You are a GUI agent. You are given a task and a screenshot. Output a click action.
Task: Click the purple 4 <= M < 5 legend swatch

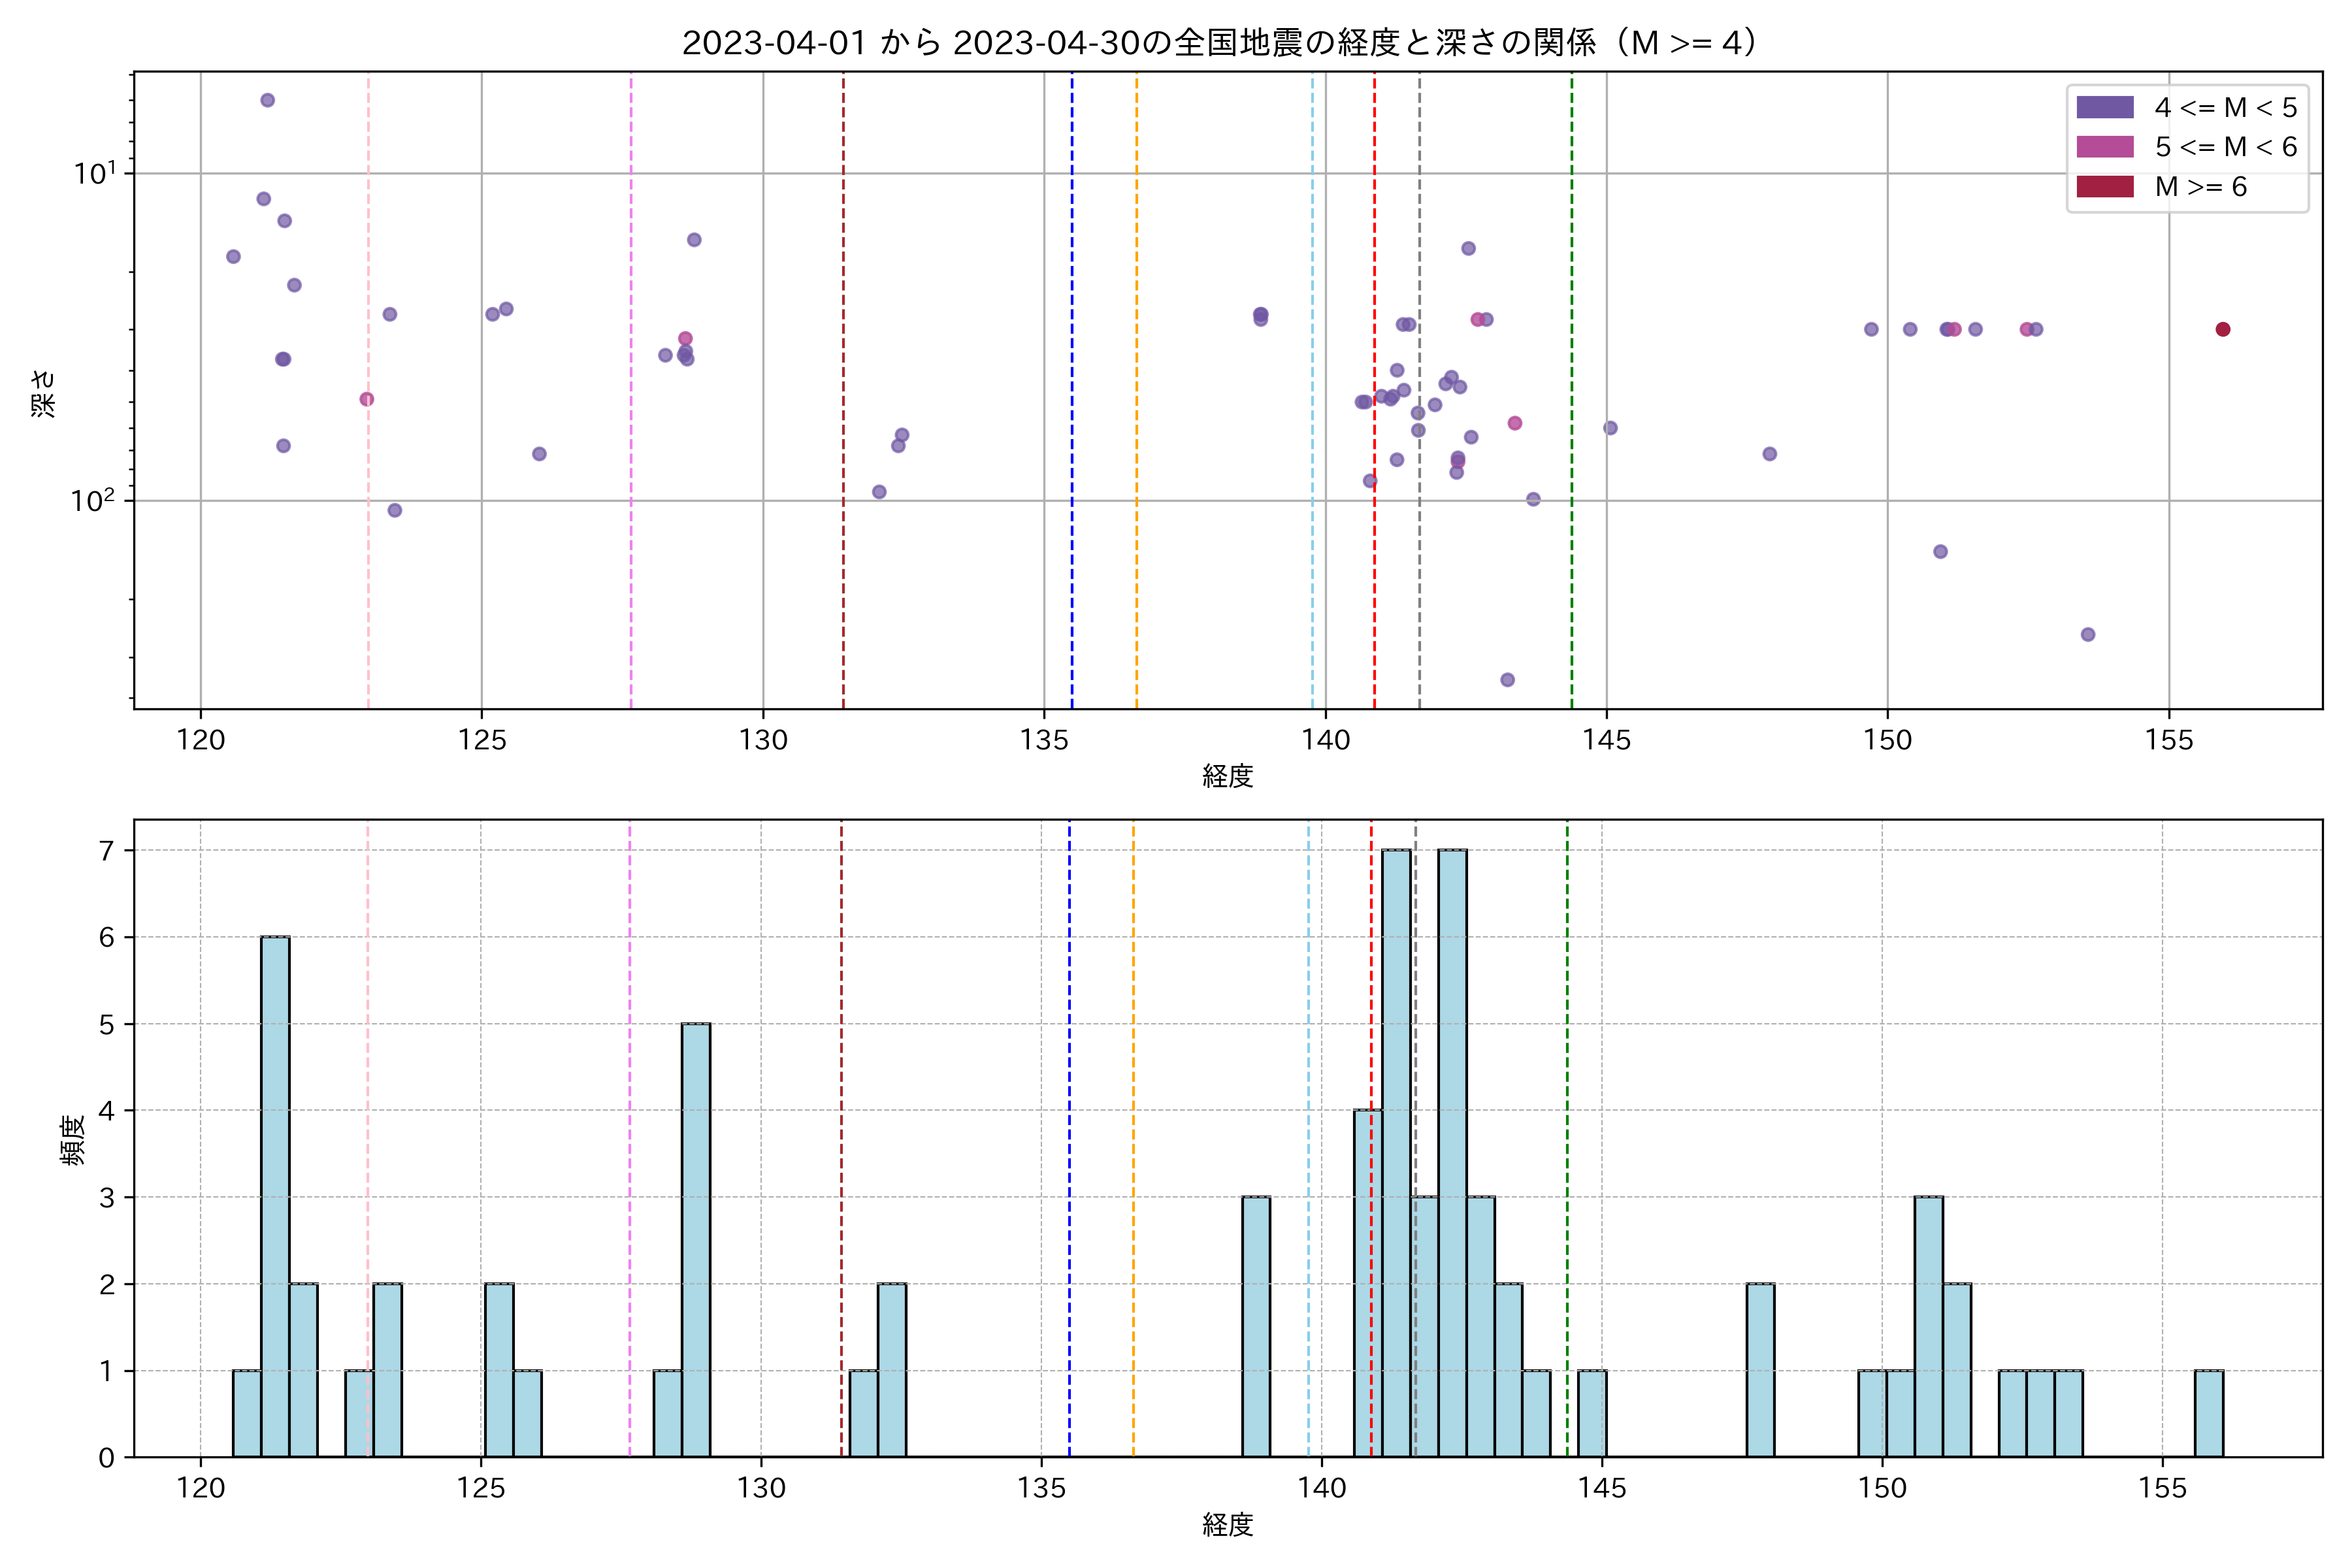pyautogui.click(x=2104, y=107)
